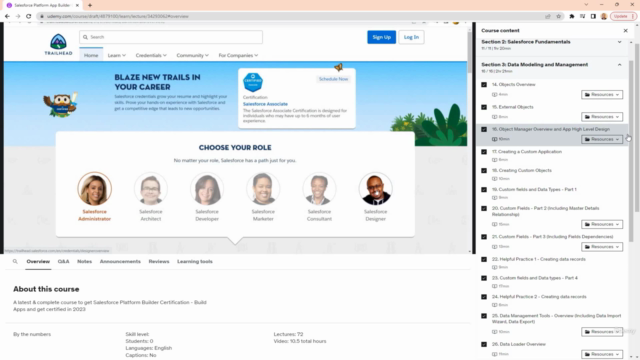Open Resources dropdown for Data Management Tools
The height and width of the screenshot is (360, 640).
tap(602, 332)
